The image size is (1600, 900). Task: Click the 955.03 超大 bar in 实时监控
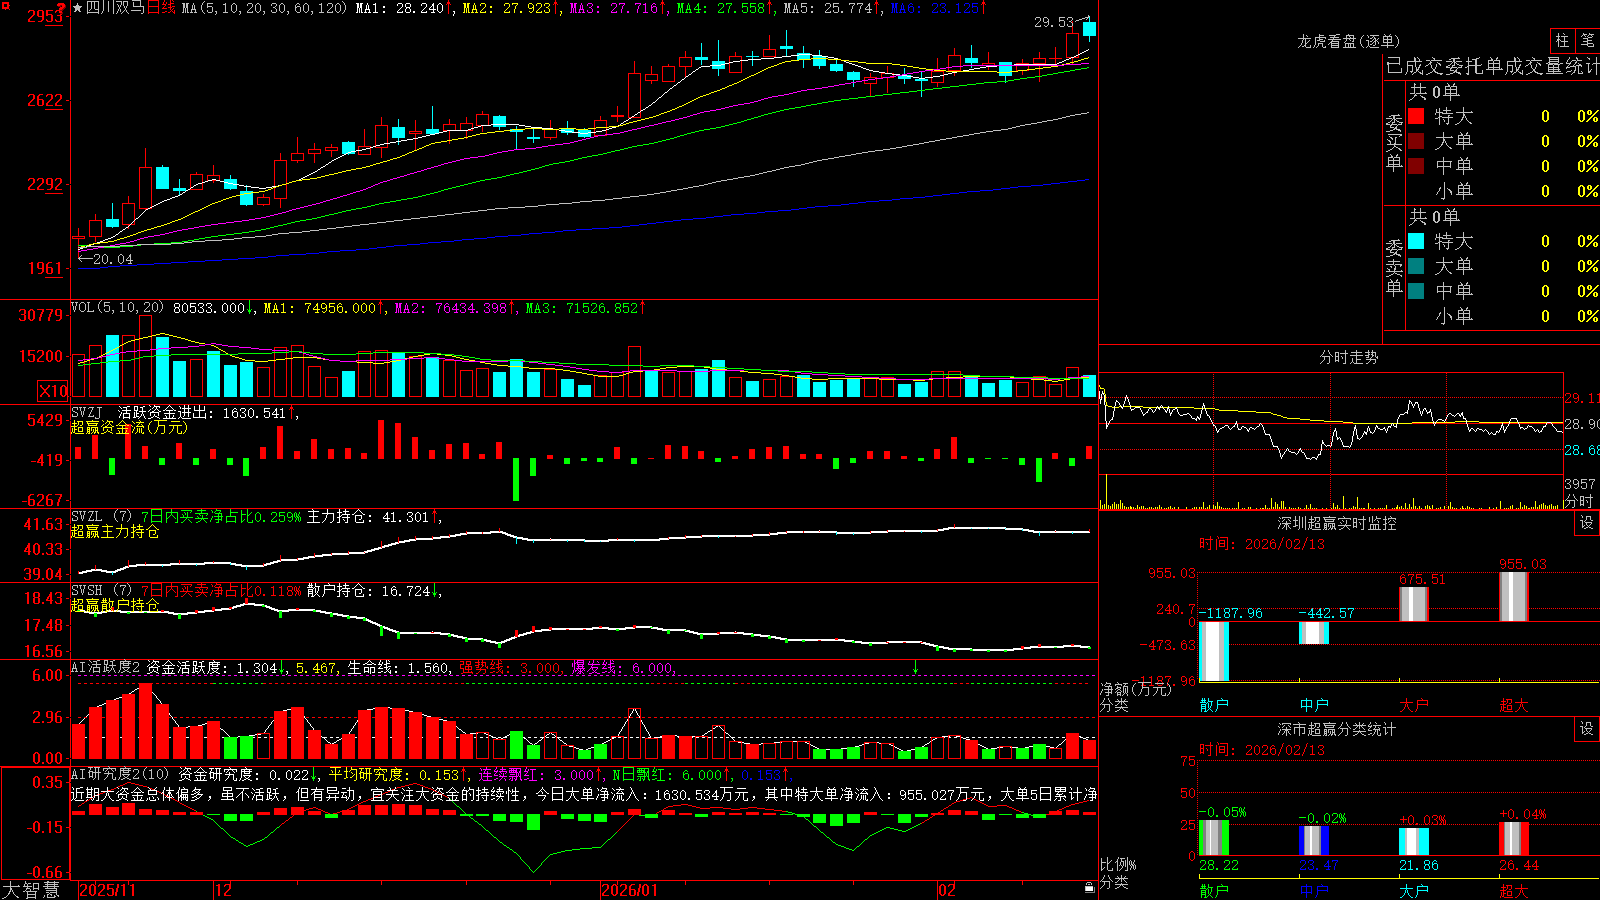tap(1514, 596)
